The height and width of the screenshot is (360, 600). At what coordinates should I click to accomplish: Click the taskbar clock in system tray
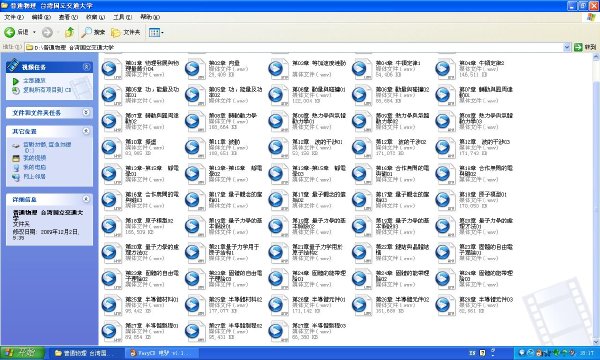(x=587, y=353)
